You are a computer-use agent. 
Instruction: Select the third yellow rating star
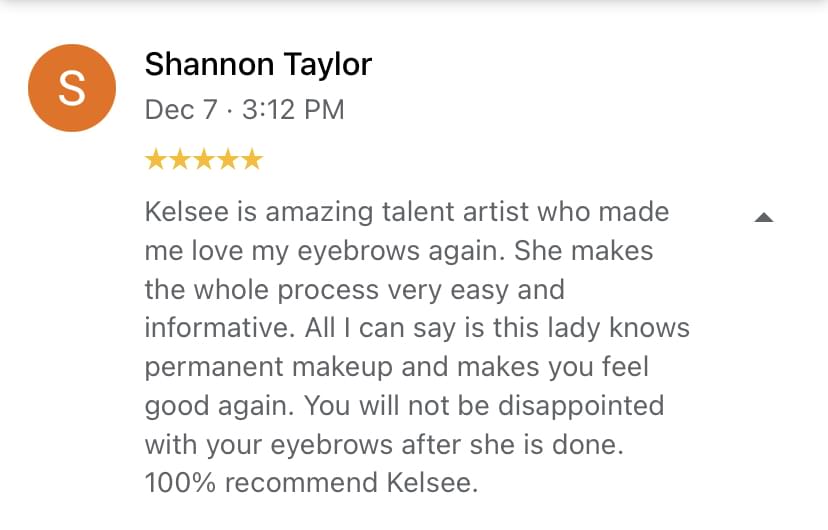tap(204, 159)
